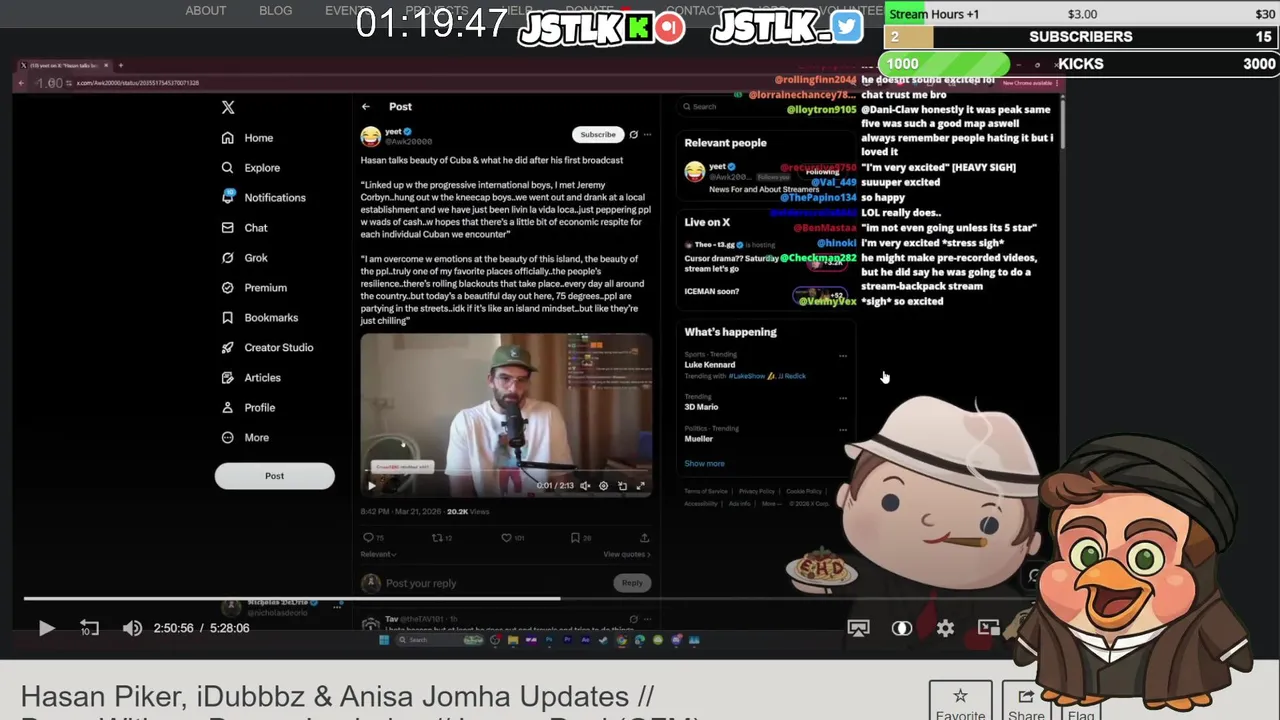Go to Home in X sidebar
Image resolution: width=1280 pixels, height=720 pixels.
248,138
